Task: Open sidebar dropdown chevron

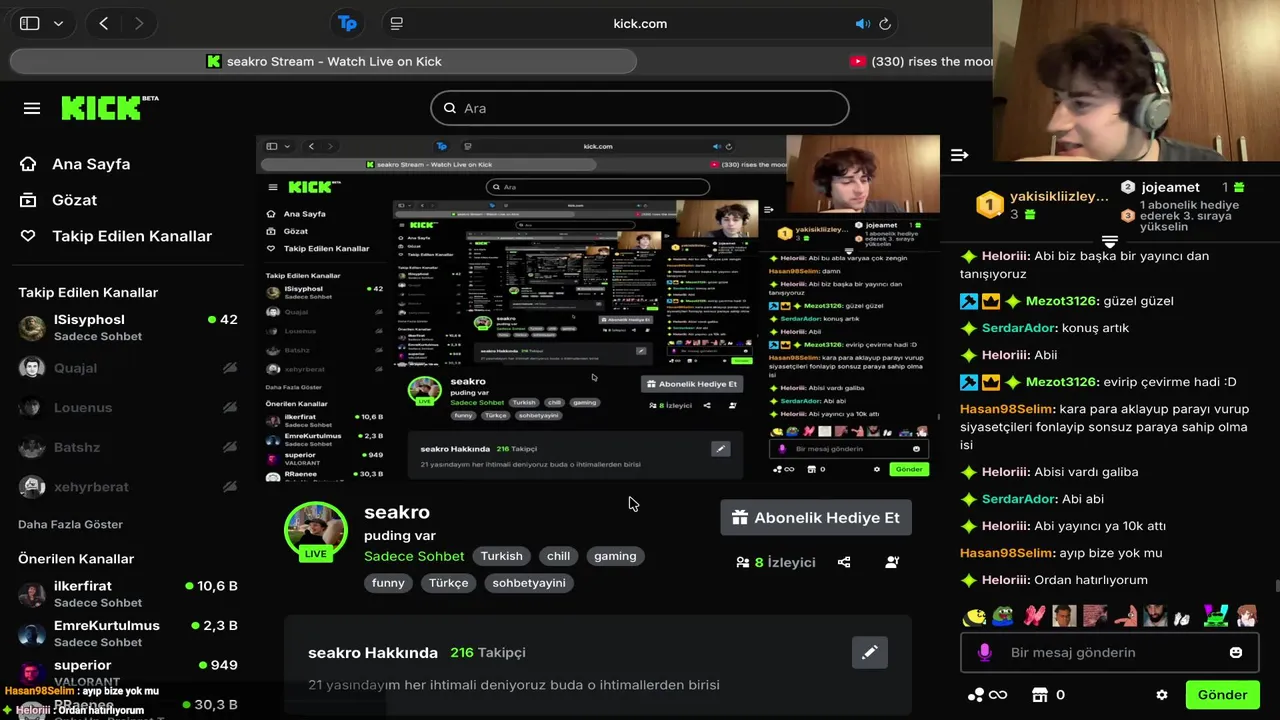Action: point(58,23)
